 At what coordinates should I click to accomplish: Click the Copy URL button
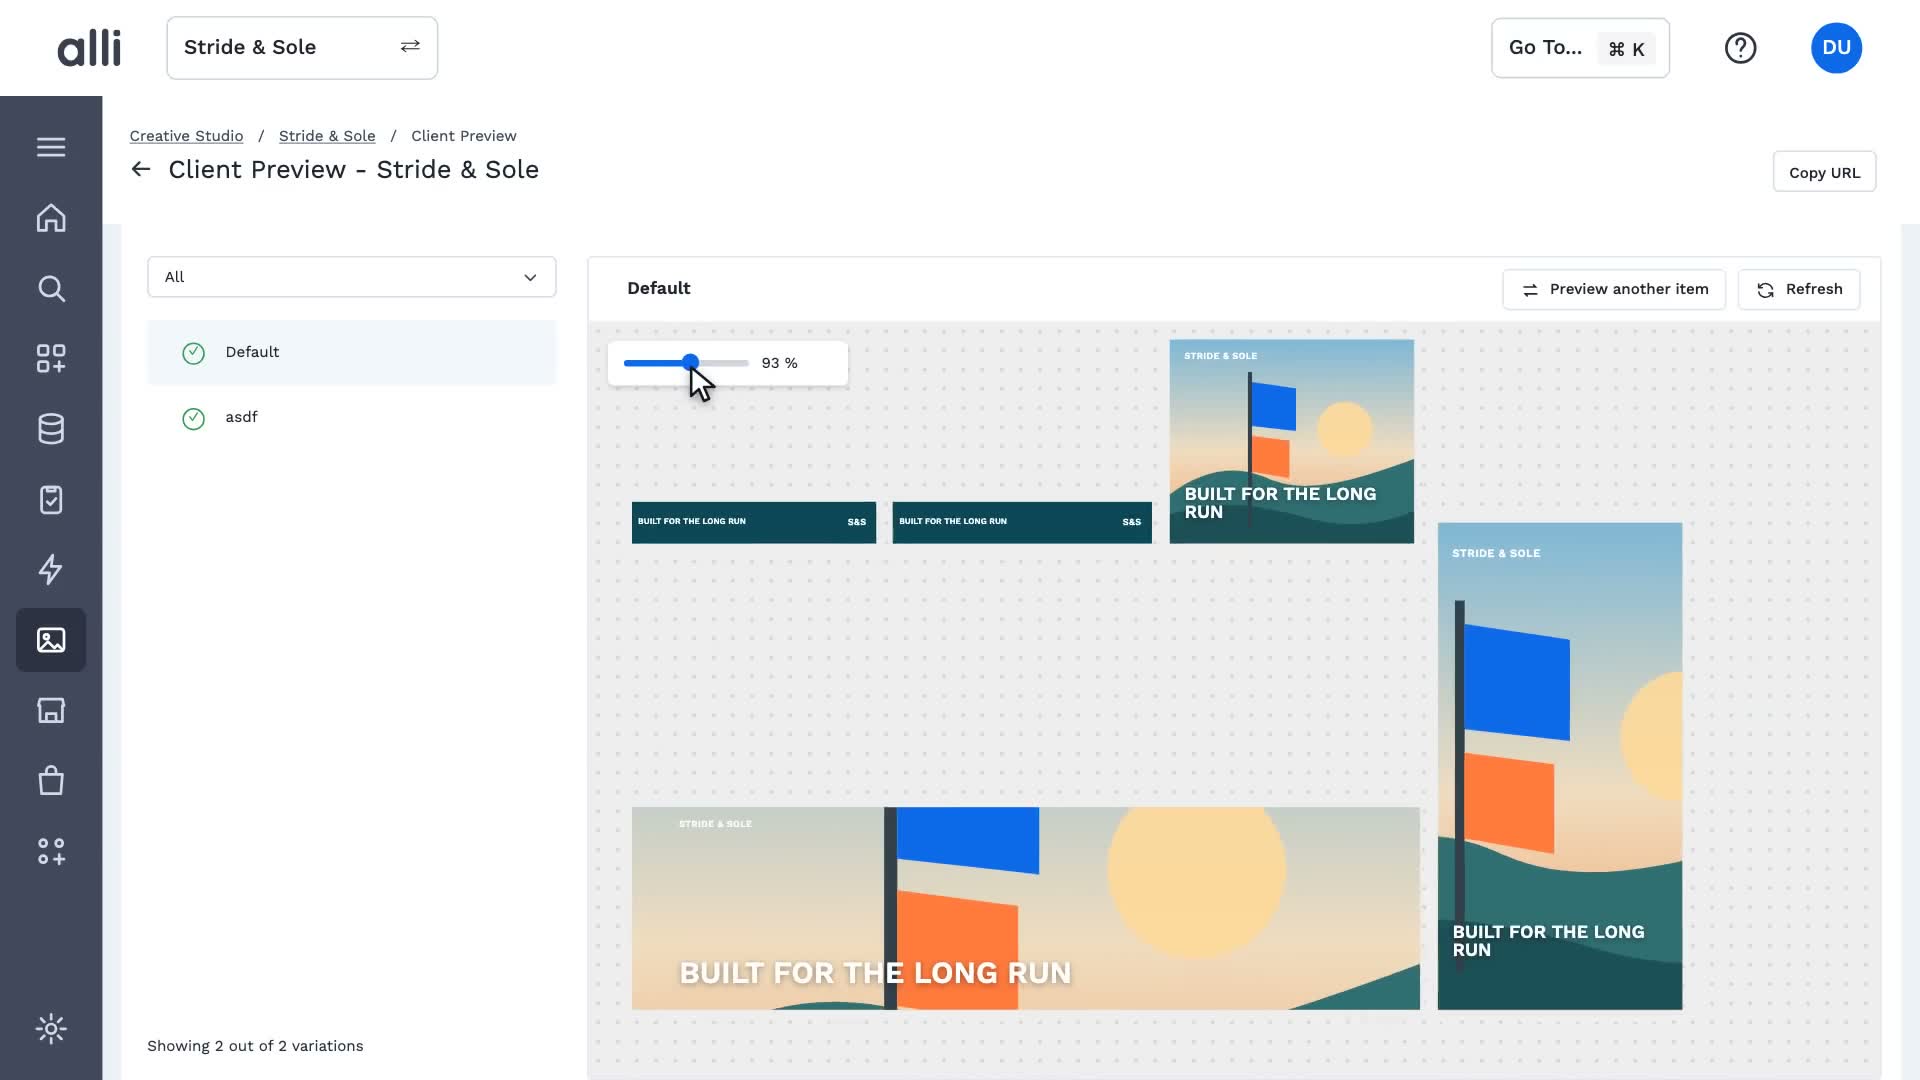(x=1824, y=172)
